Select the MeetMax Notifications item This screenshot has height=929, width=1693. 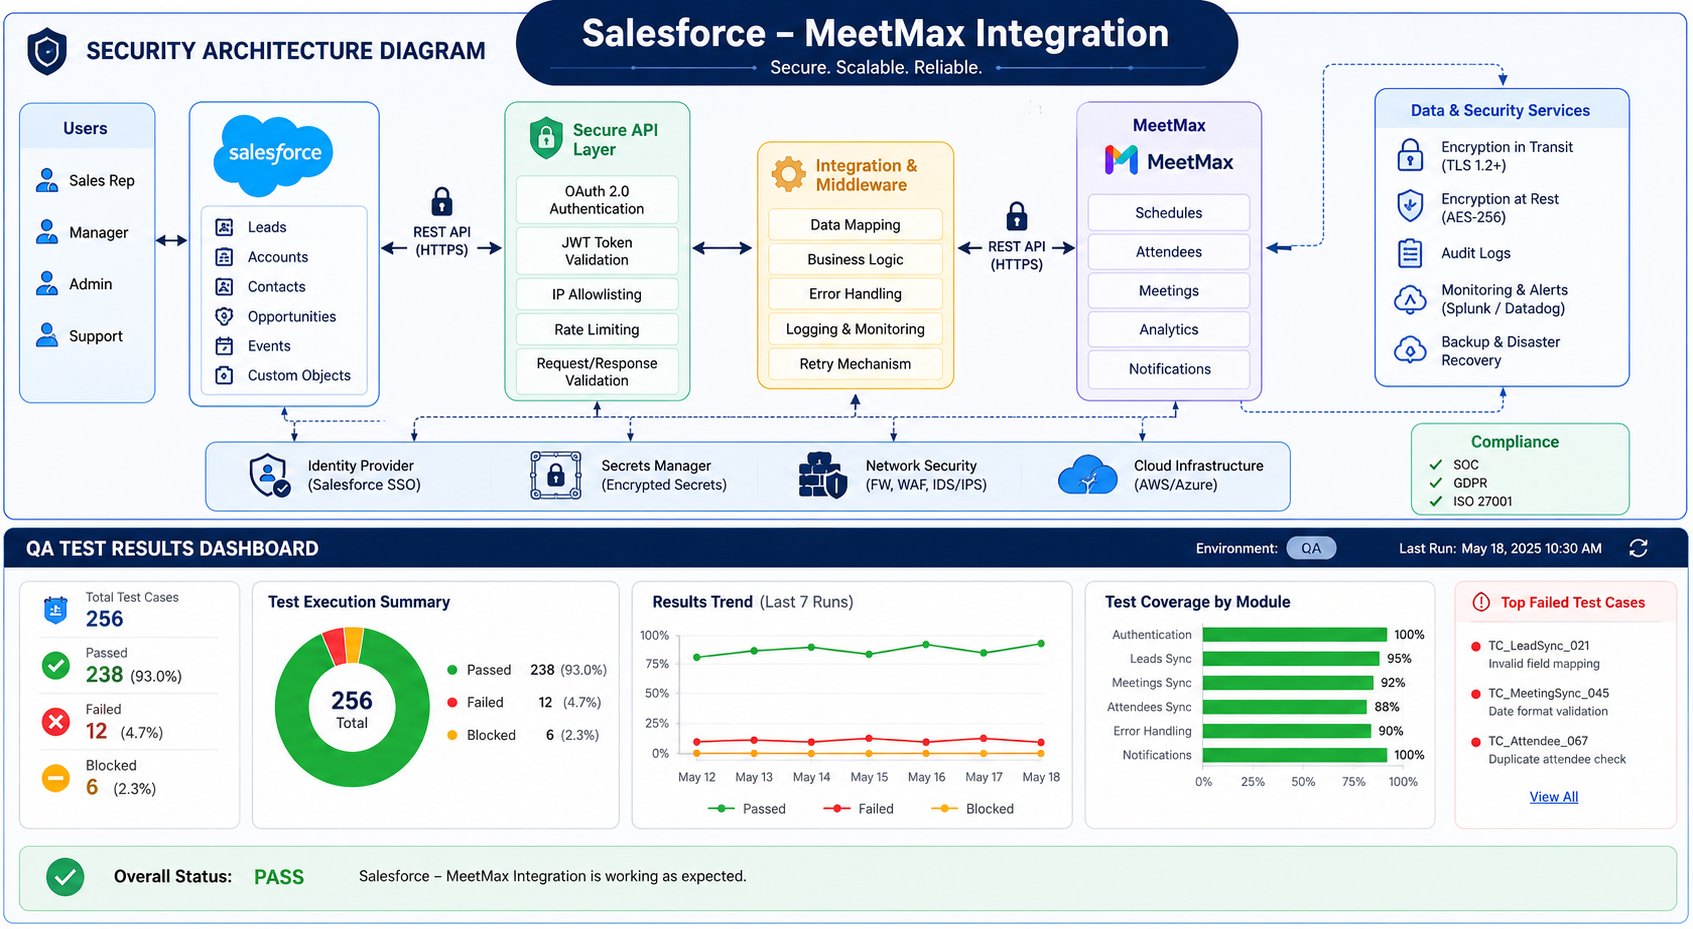pyautogui.click(x=1169, y=369)
